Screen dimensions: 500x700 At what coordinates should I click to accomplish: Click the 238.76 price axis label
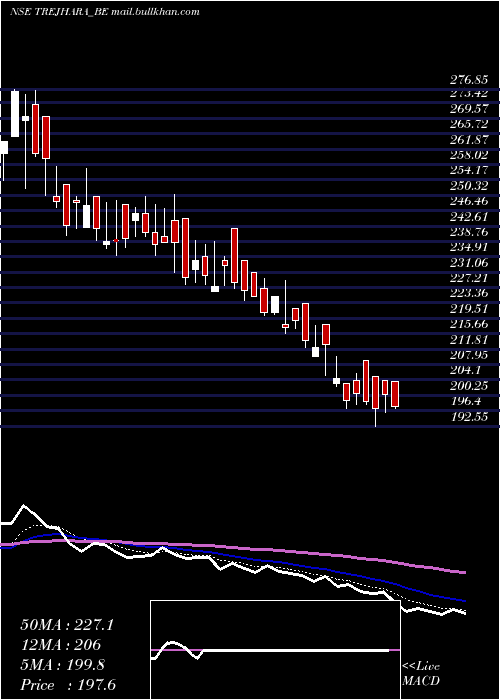[x=469, y=232]
